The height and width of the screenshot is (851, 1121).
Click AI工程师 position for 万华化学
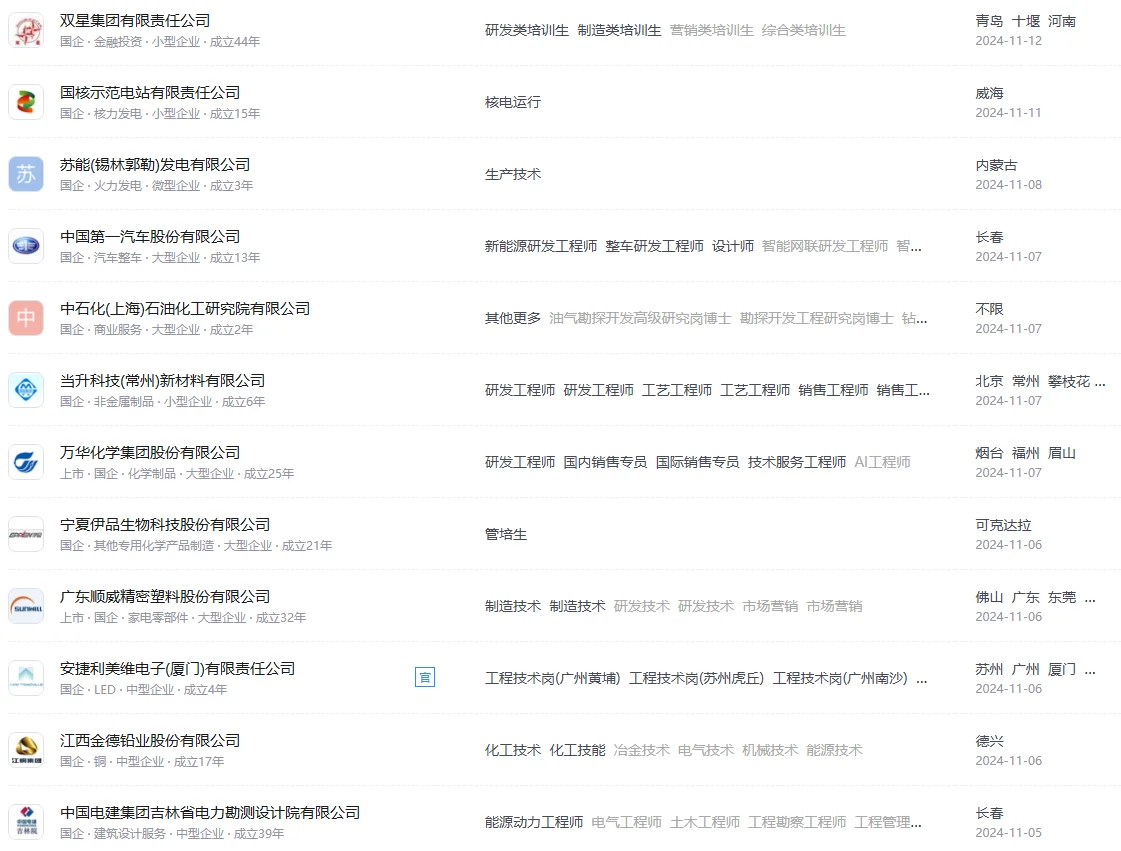(882, 462)
